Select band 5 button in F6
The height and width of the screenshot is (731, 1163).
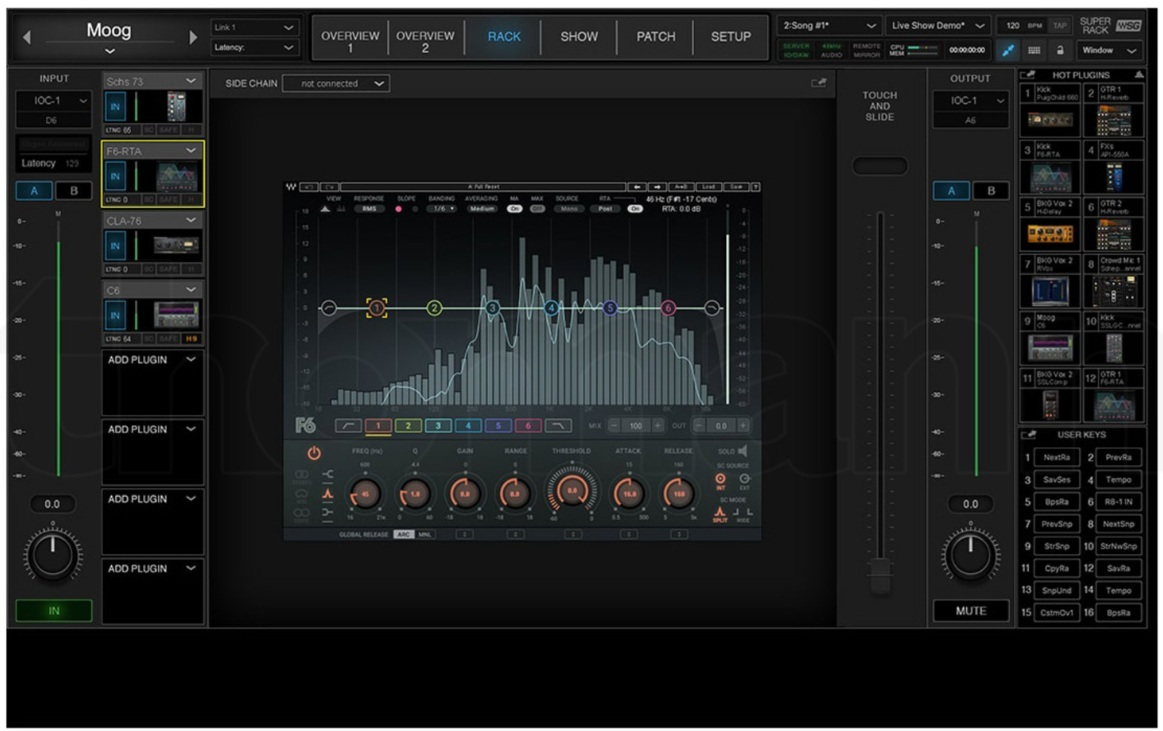click(498, 426)
